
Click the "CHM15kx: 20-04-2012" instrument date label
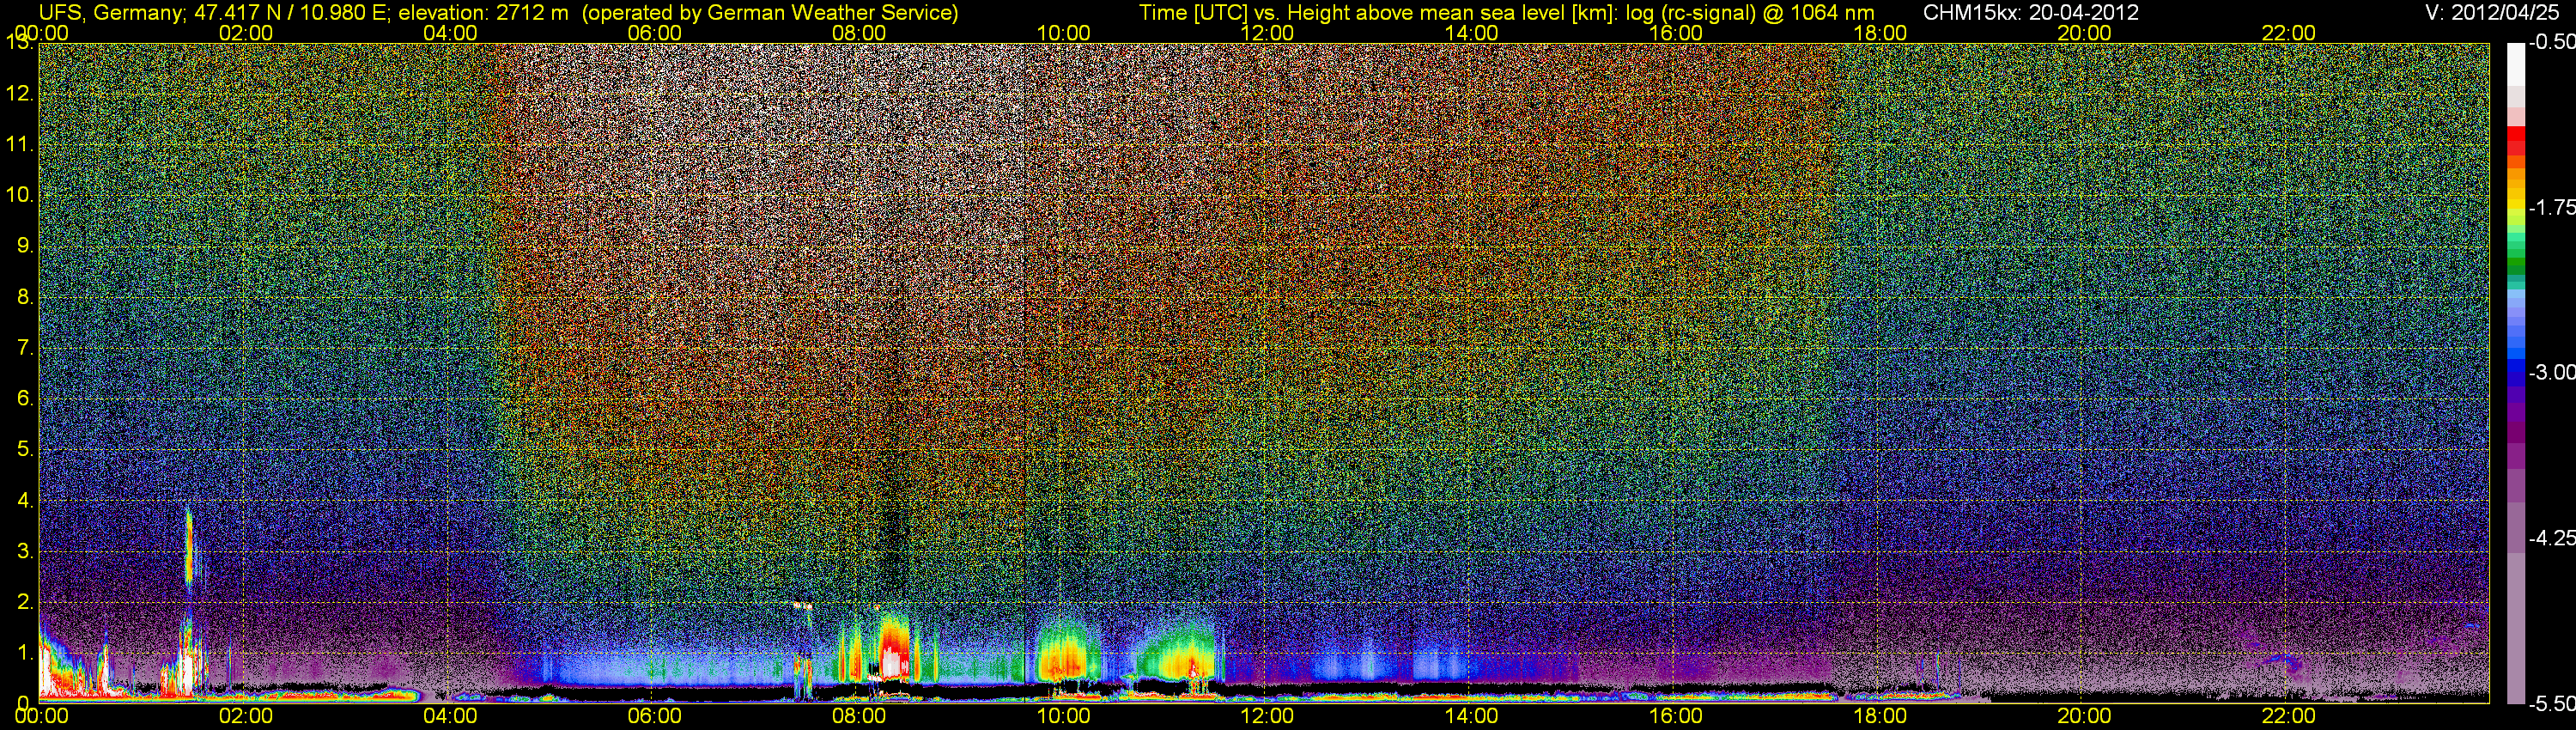[x=2031, y=12]
